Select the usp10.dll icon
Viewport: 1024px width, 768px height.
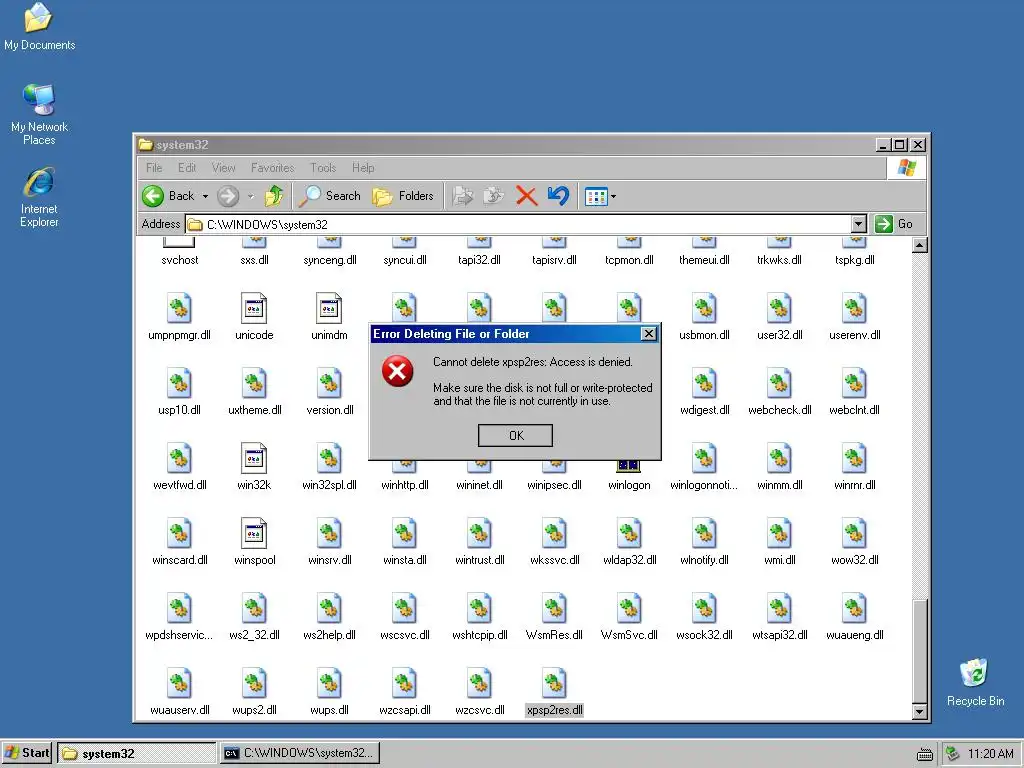point(179,383)
